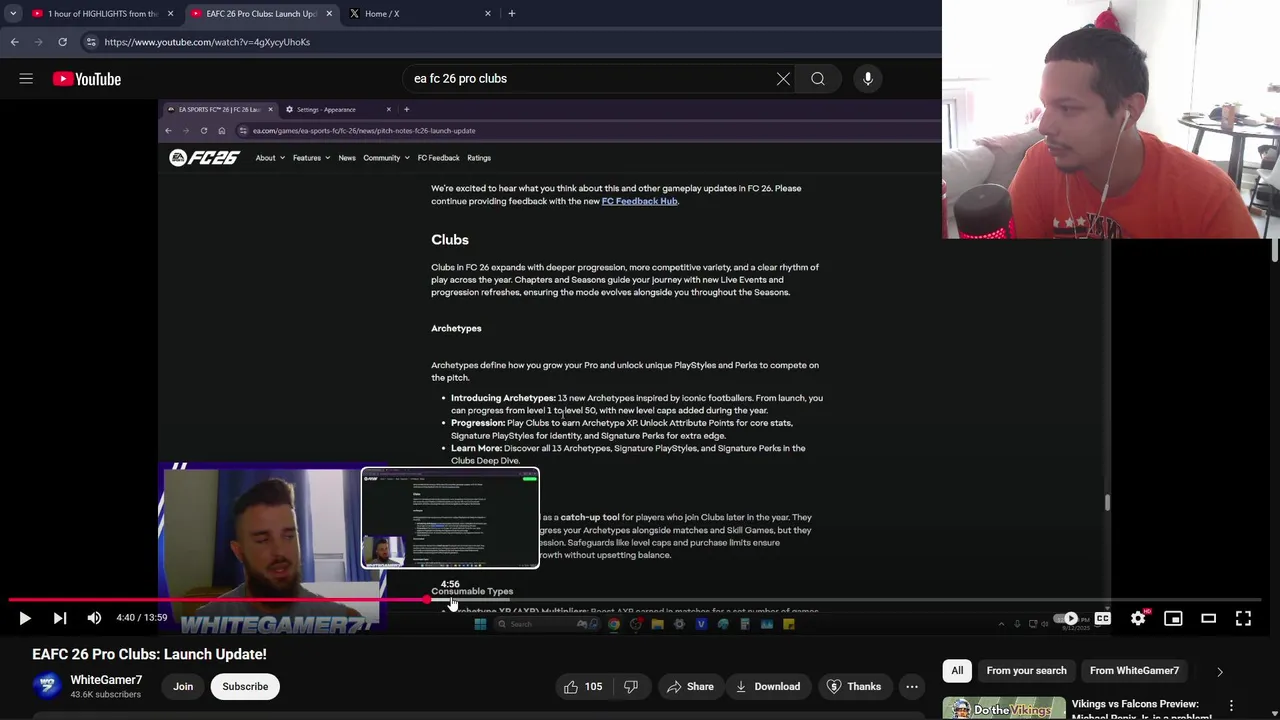Go back to the previous page
This screenshot has width=1280, height=720.
tap(14, 42)
